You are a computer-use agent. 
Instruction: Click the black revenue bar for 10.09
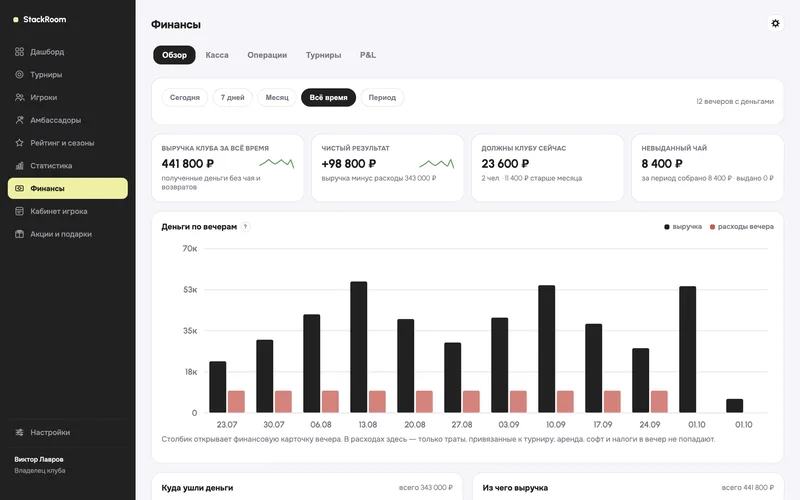click(x=546, y=349)
